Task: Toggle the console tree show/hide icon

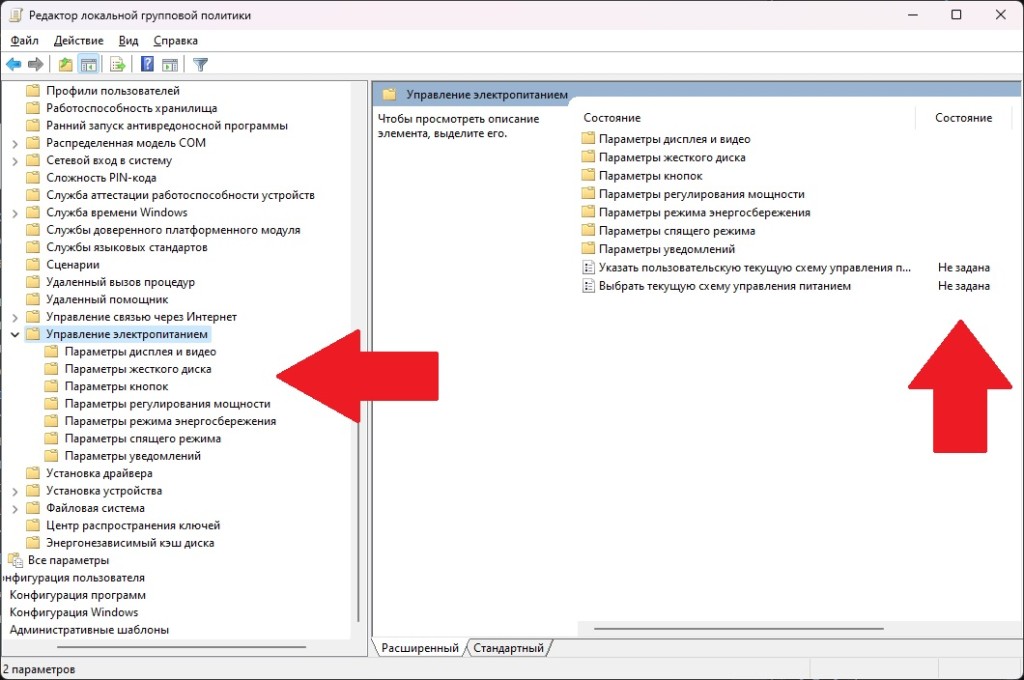Action: click(89, 65)
